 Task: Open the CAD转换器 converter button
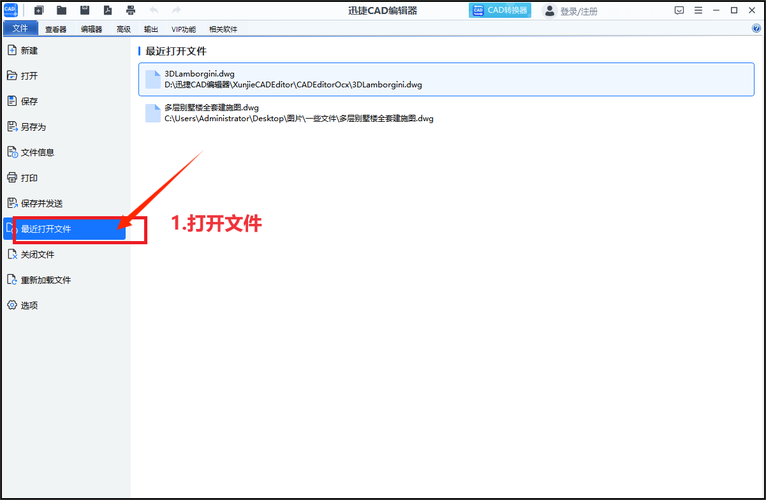500,10
